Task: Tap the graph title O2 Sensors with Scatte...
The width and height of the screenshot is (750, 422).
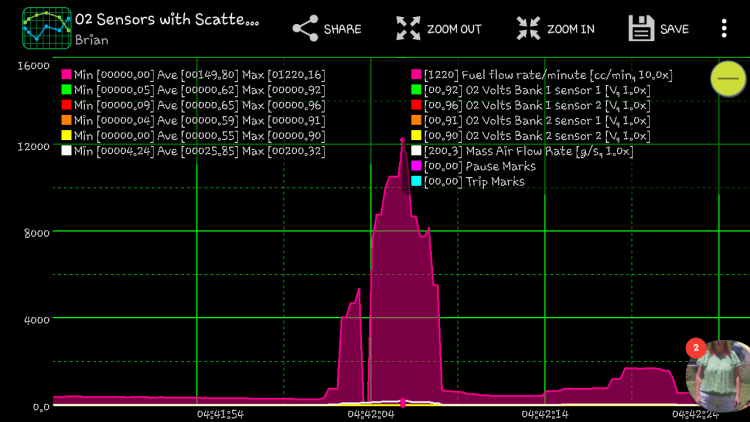Action: (x=167, y=20)
